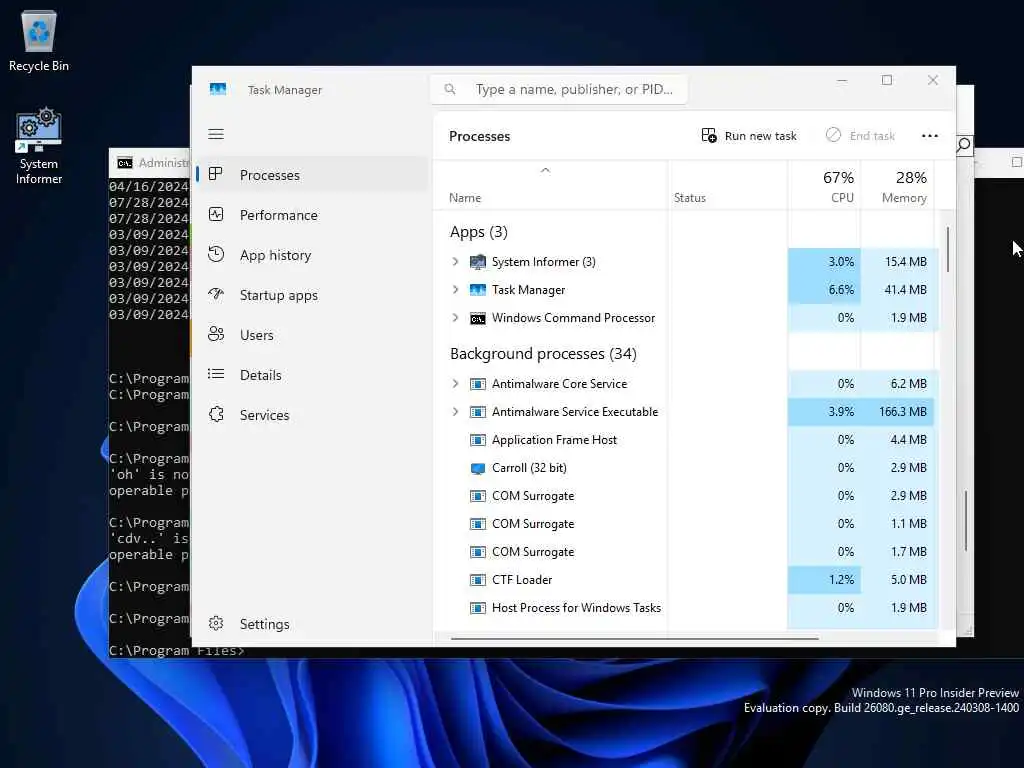
Task: Click System Informer process icon
Action: 477,262
